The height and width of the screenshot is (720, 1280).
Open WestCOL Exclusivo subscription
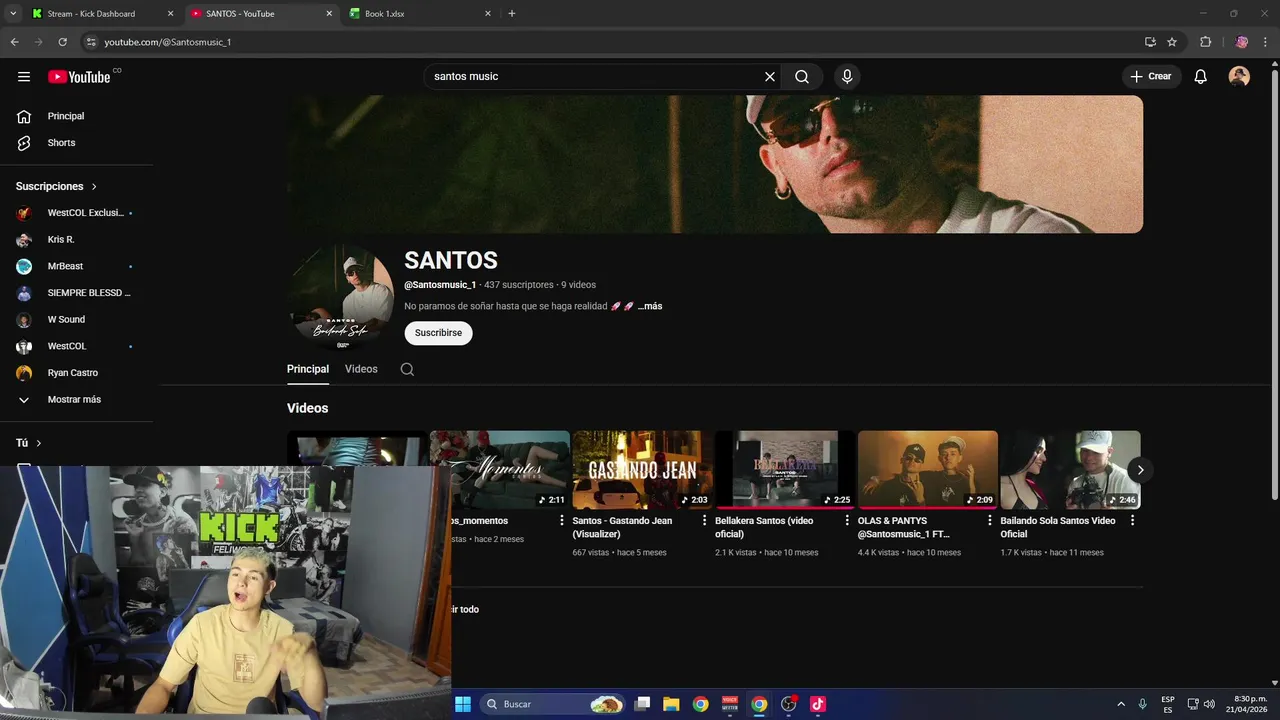point(77,213)
